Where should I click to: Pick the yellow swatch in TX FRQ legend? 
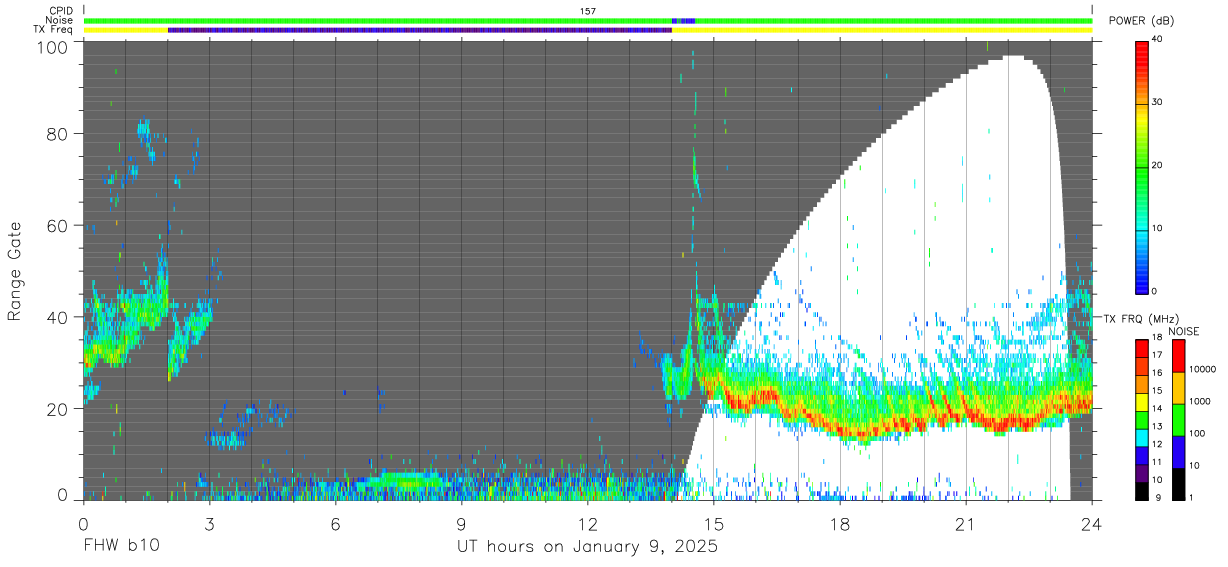click(x=1141, y=400)
